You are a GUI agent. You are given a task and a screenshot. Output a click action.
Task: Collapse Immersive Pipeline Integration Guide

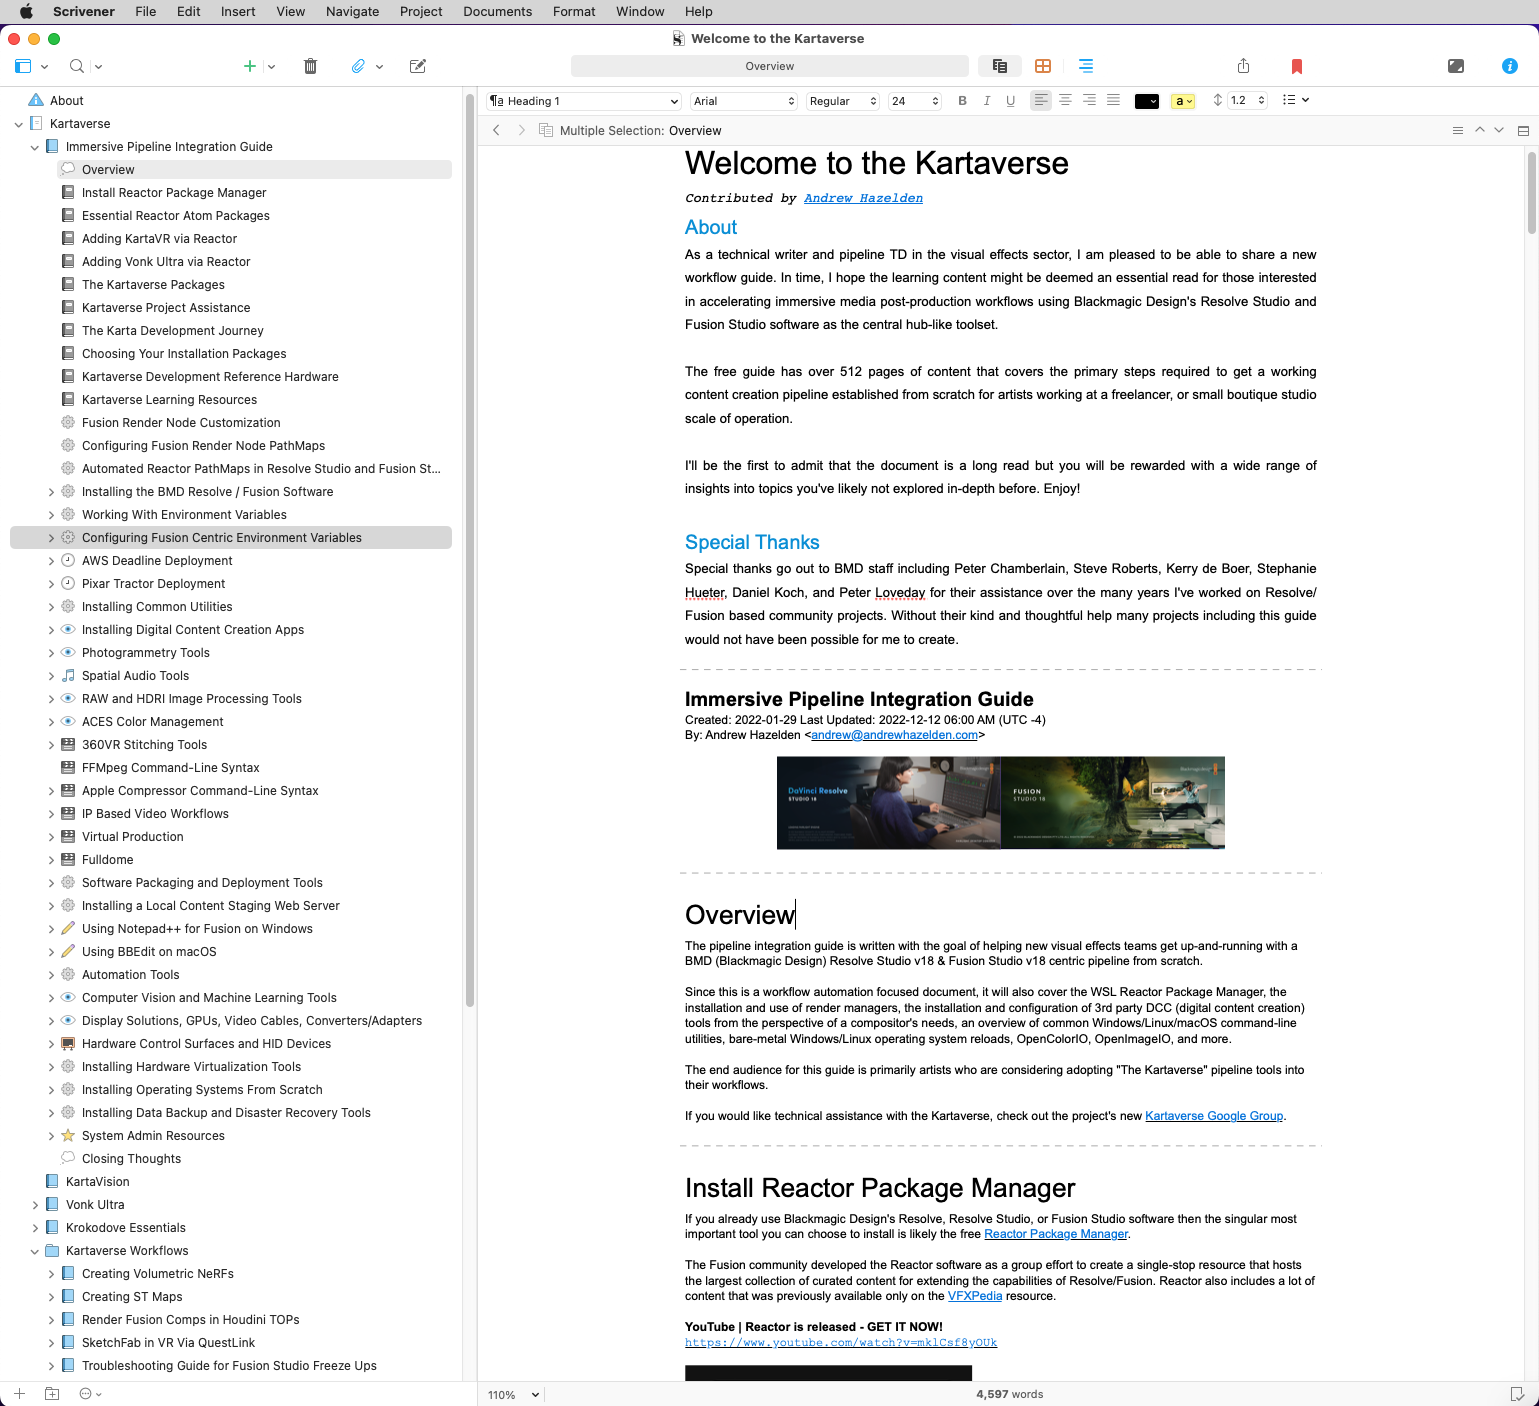[35, 147]
